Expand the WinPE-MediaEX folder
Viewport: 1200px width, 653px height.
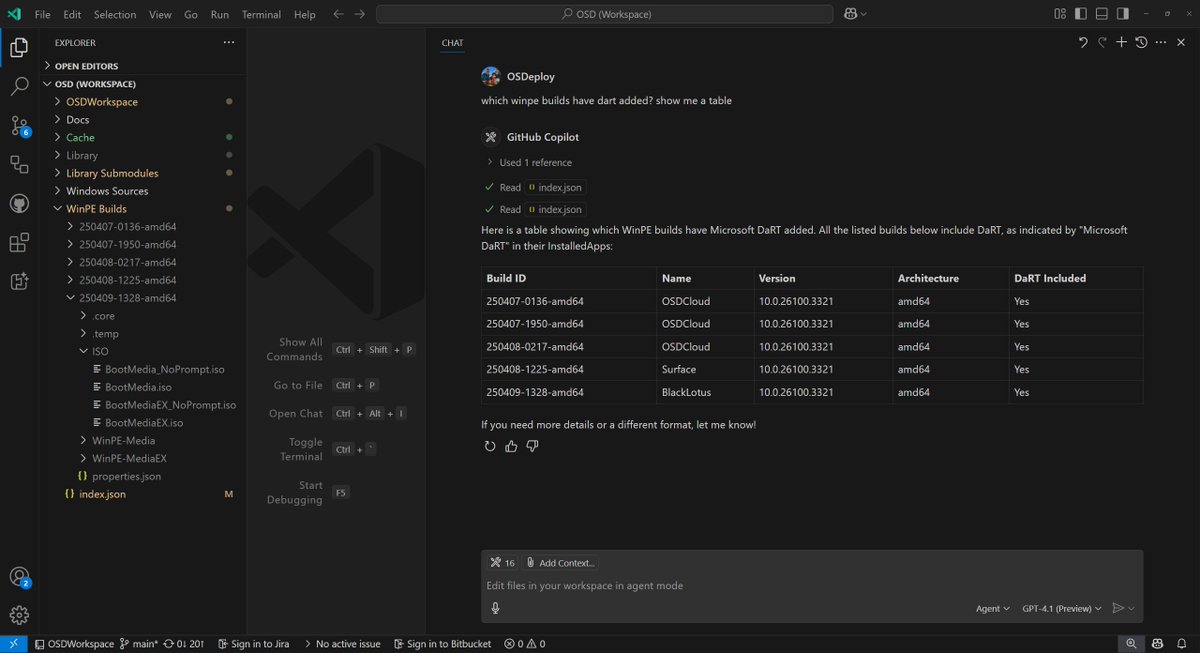[x=143, y=458]
